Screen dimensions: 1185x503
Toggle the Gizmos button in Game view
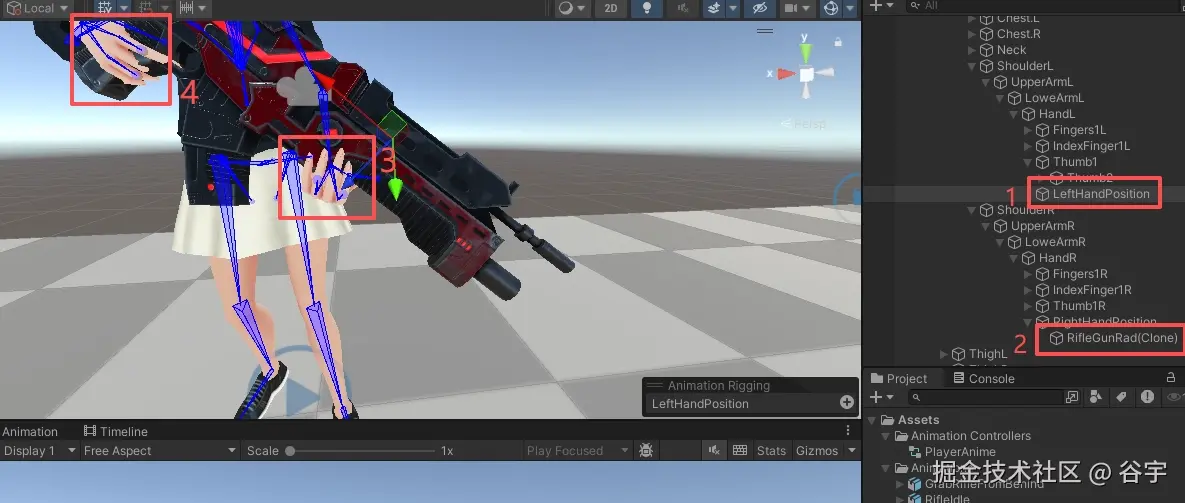pyautogui.click(x=817, y=450)
